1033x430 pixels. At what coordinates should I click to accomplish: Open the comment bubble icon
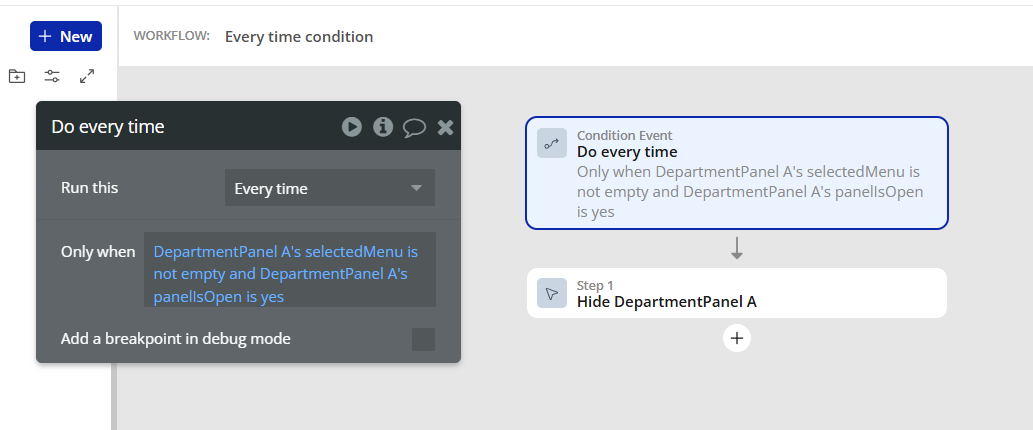[x=414, y=128]
